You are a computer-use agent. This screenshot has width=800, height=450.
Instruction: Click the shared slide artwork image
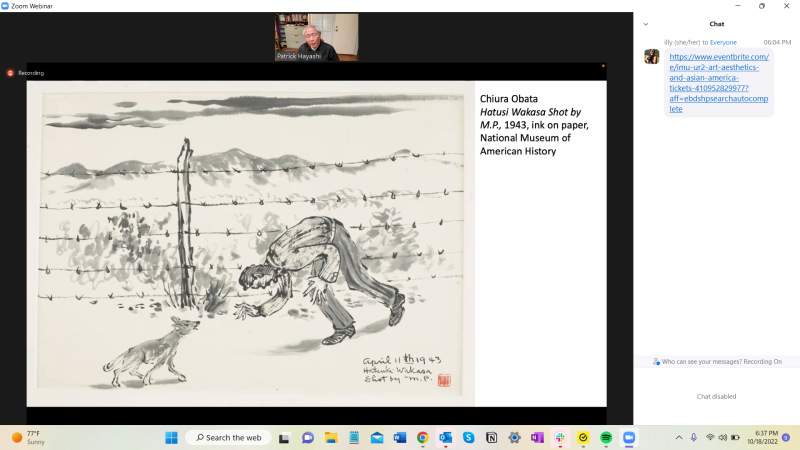point(250,243)
